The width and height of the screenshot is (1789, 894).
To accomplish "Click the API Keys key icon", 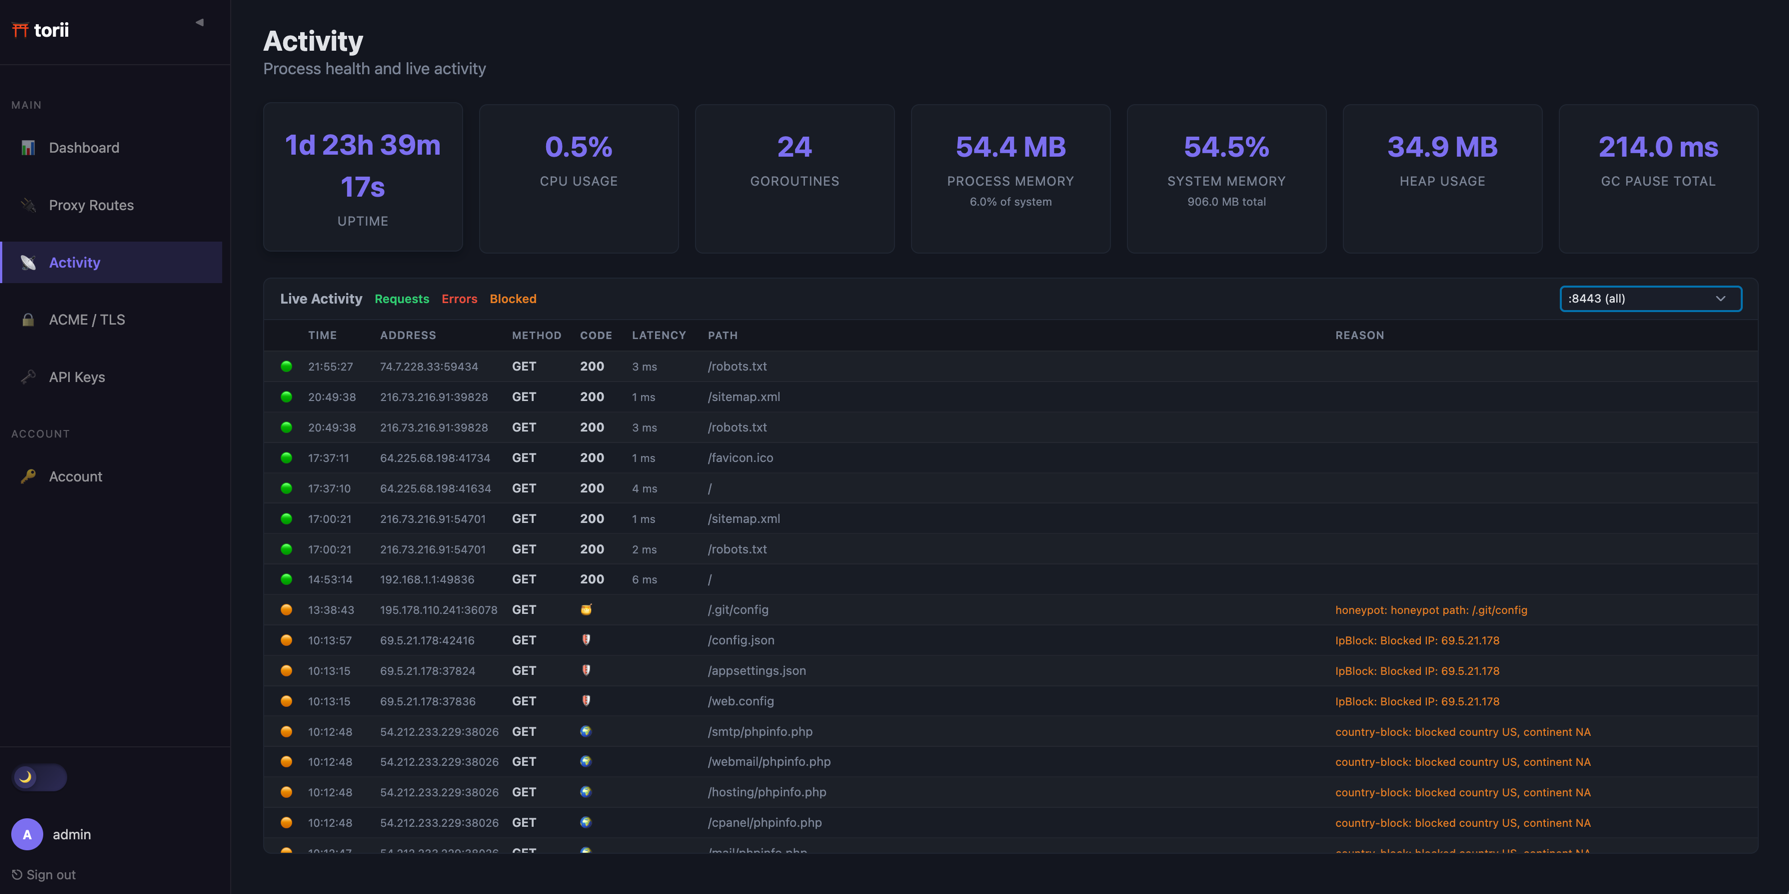I will click(28, 377).
